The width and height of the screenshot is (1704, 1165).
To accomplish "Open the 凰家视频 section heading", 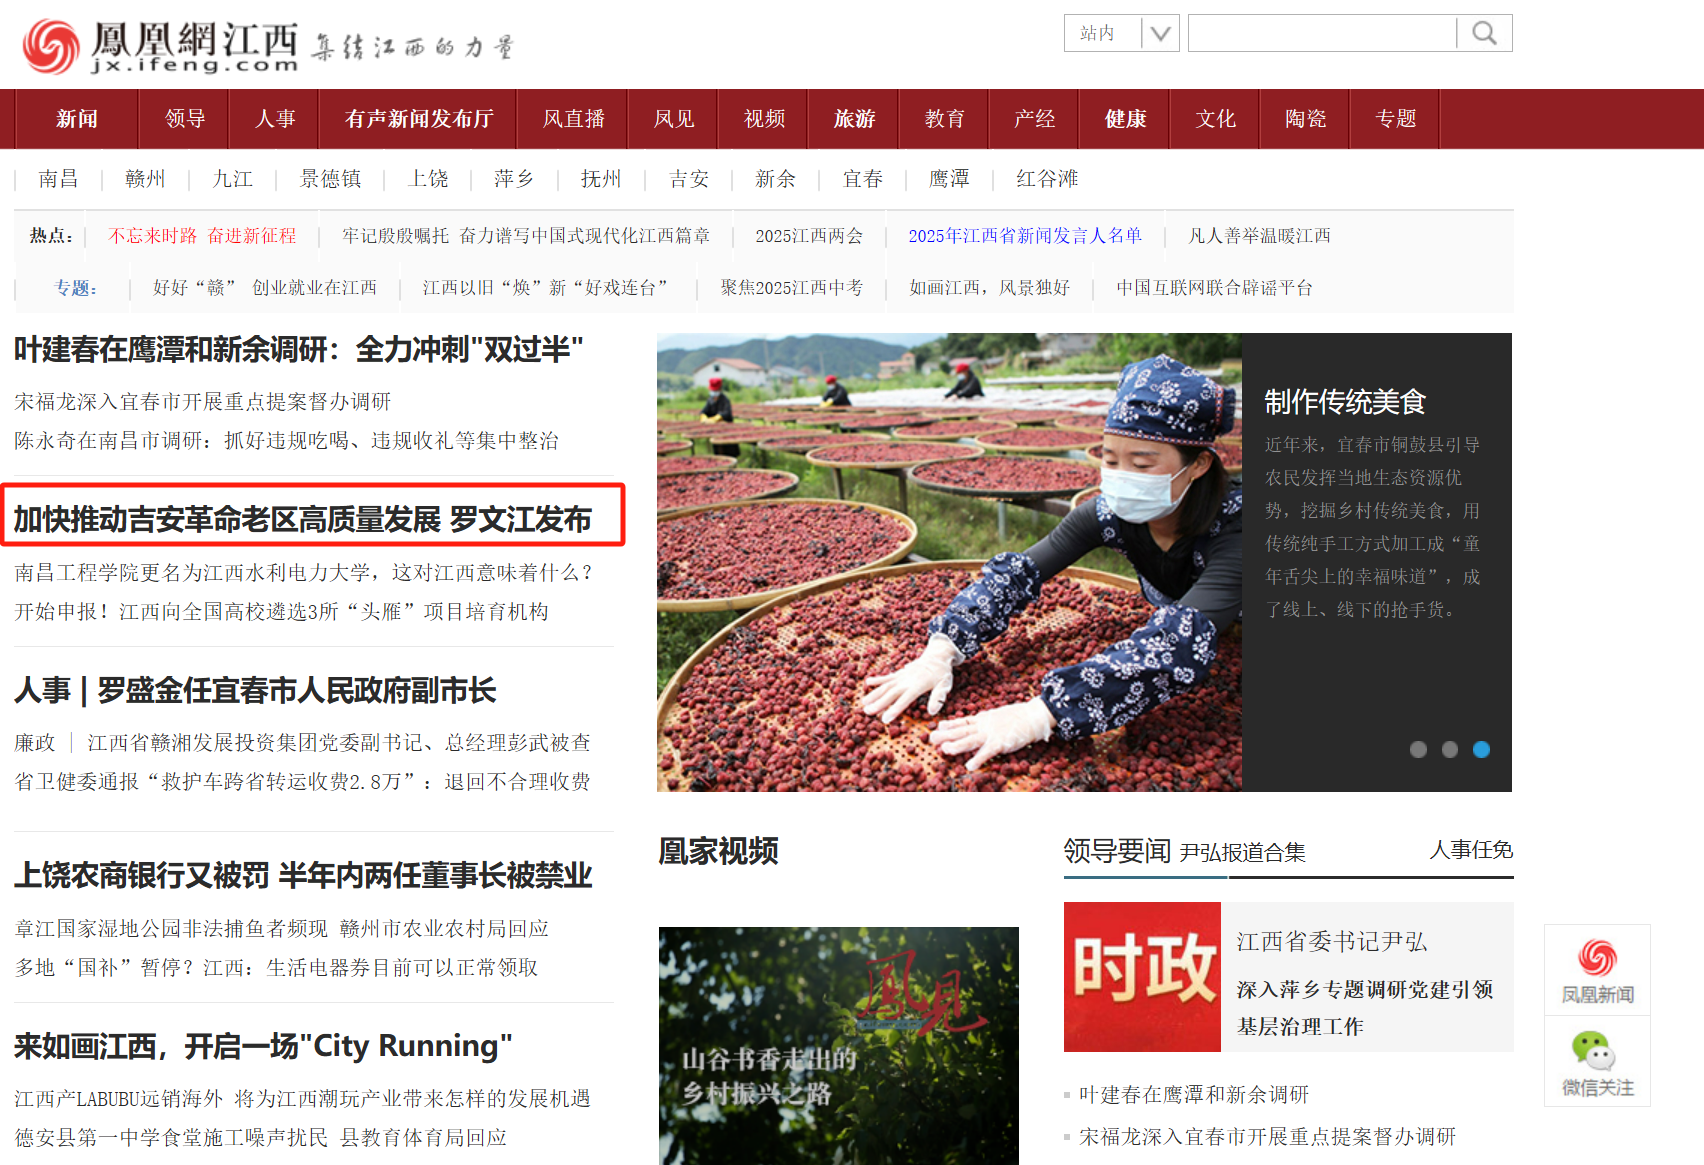I will coord(718,851).
